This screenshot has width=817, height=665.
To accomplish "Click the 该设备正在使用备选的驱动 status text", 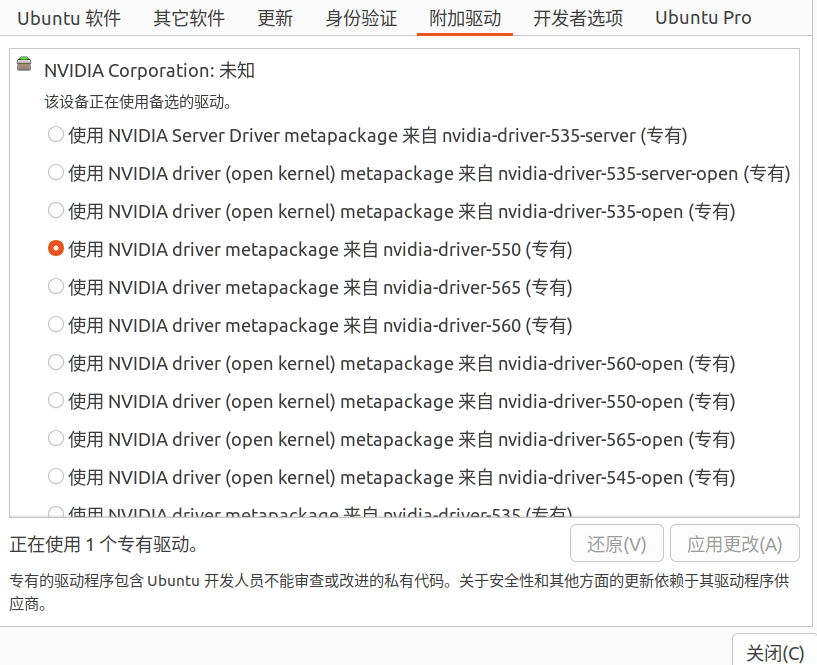I will point(138,102).
